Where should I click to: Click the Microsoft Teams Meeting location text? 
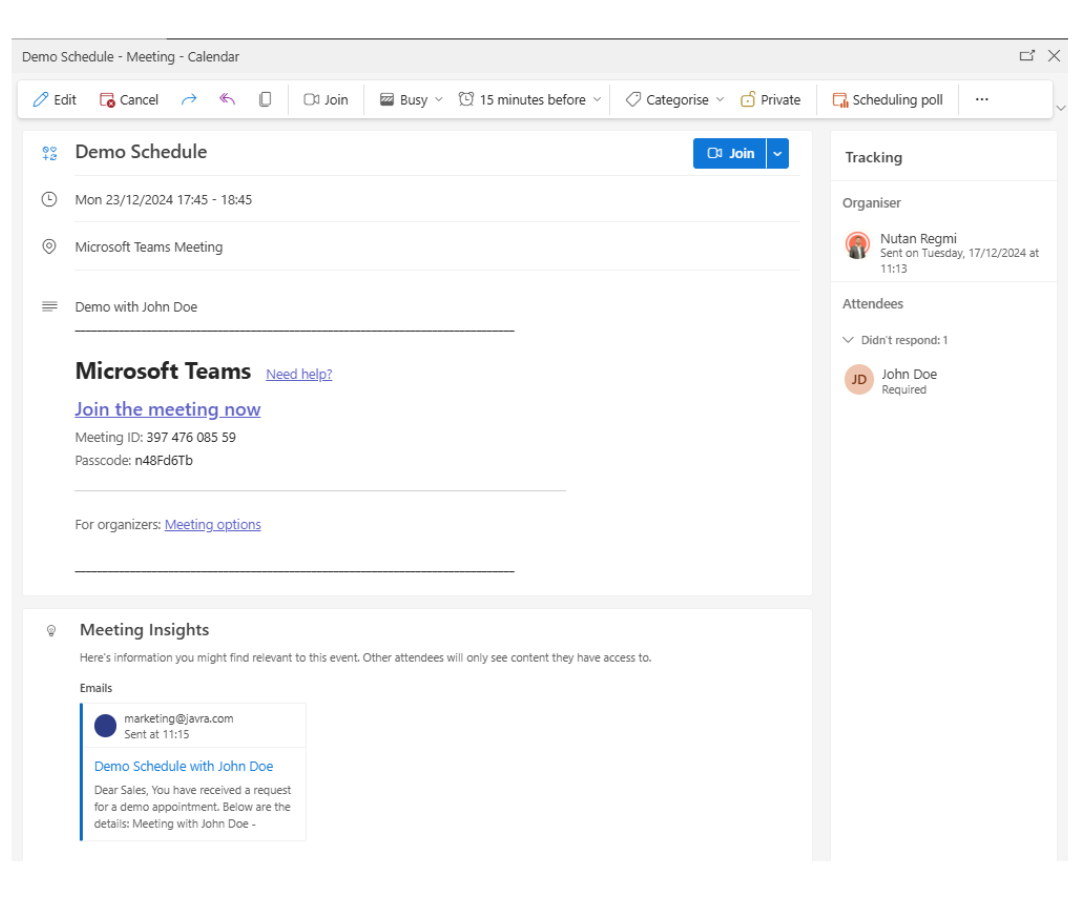point(149,247)
